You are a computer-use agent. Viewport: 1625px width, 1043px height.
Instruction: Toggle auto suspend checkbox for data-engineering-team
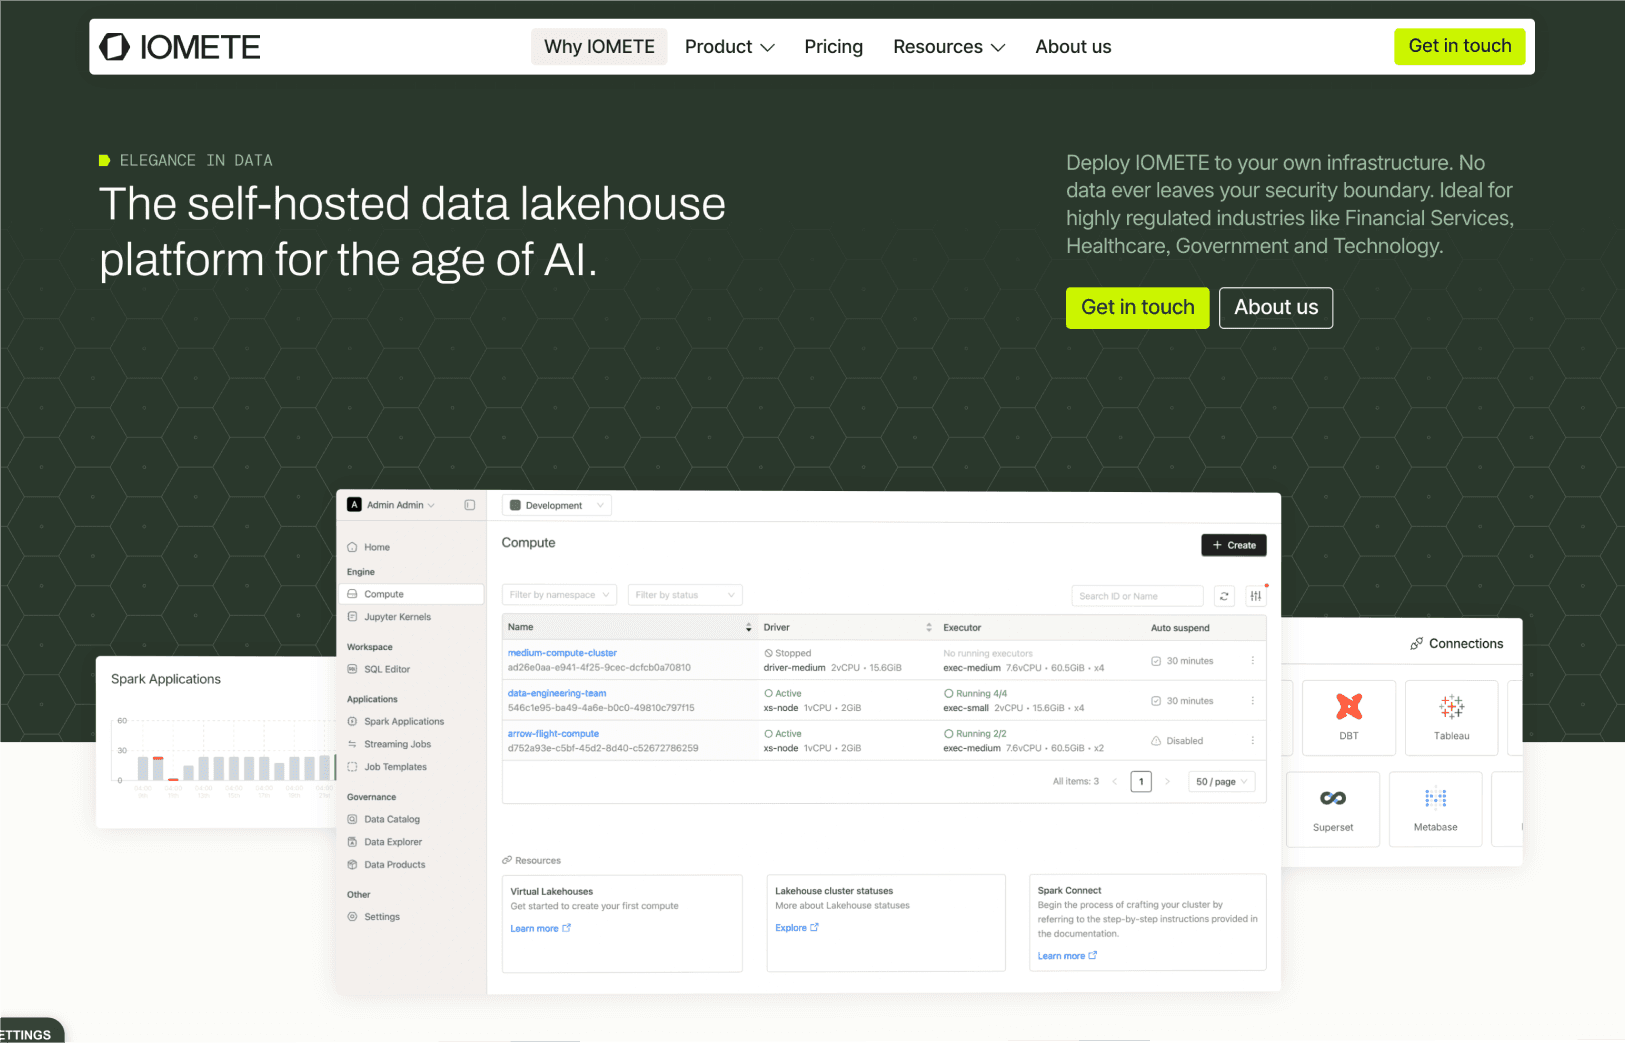(1156, 701)
